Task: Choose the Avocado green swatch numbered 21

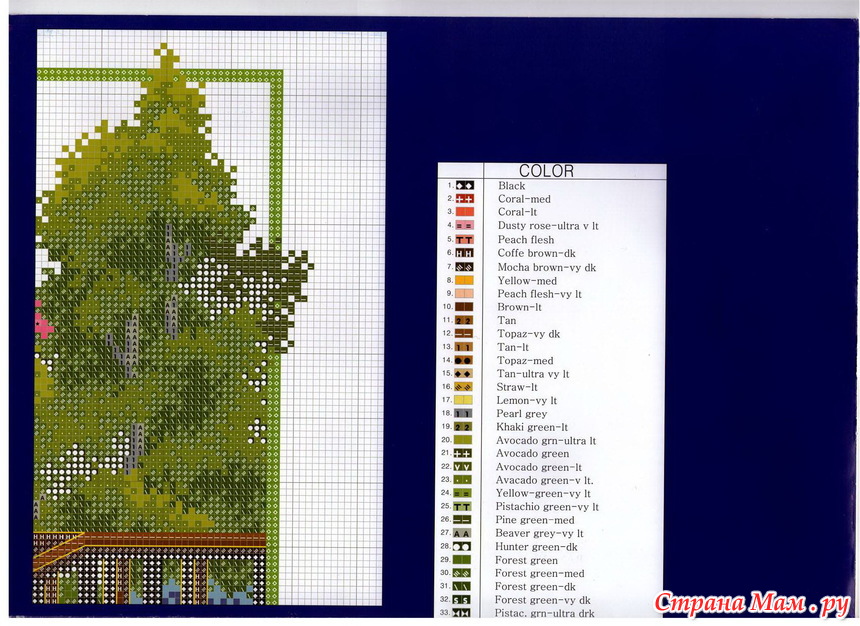Action: point(463,454)
